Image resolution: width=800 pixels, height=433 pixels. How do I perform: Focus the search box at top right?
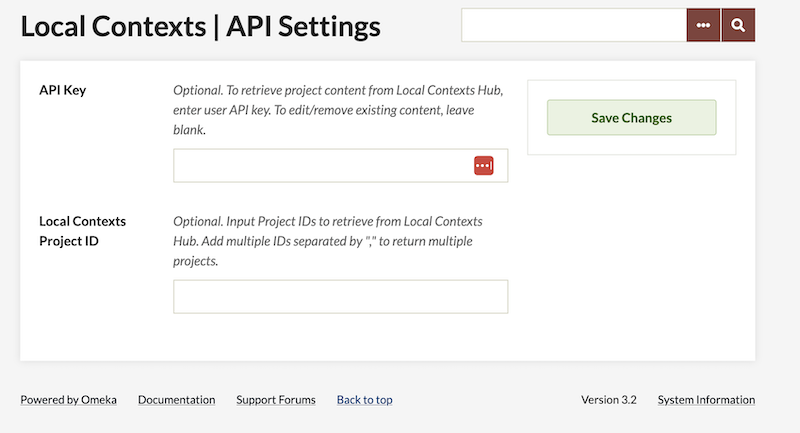(x=573, y=25)
